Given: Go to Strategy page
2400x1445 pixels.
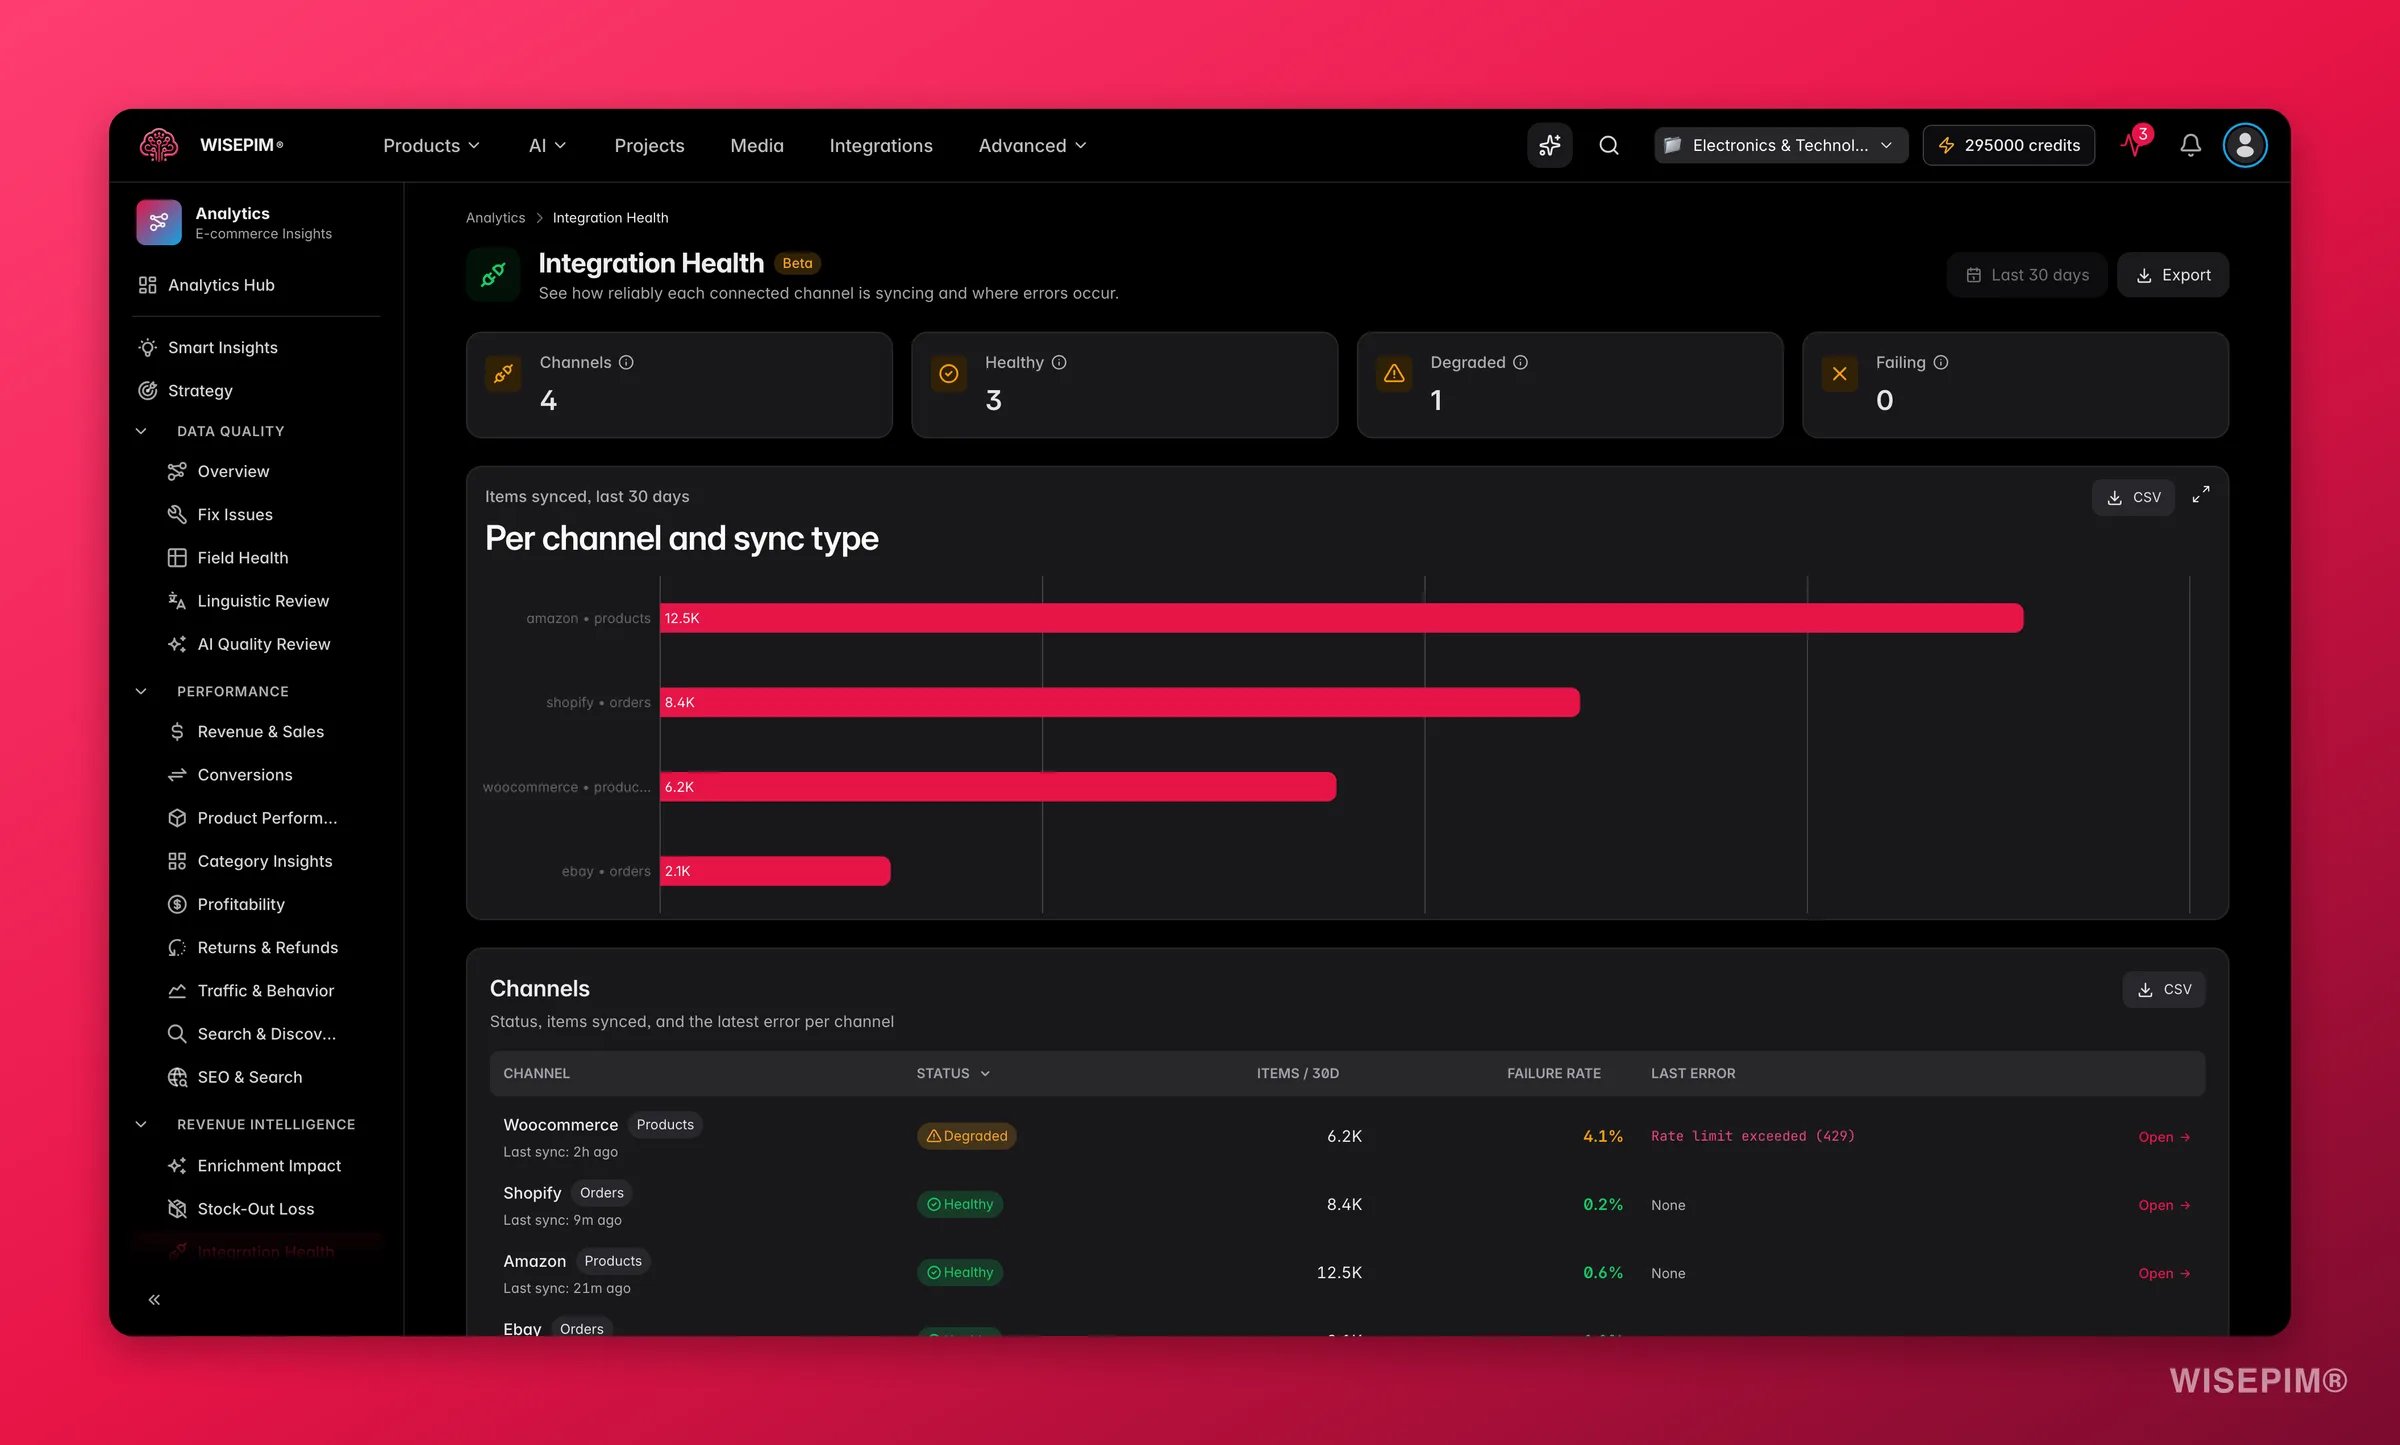Looking at the screenshot, I should (256, 390).
